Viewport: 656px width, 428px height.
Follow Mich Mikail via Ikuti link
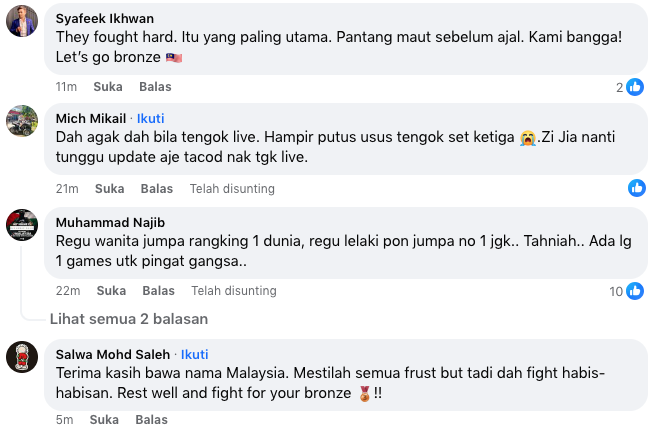151,118
